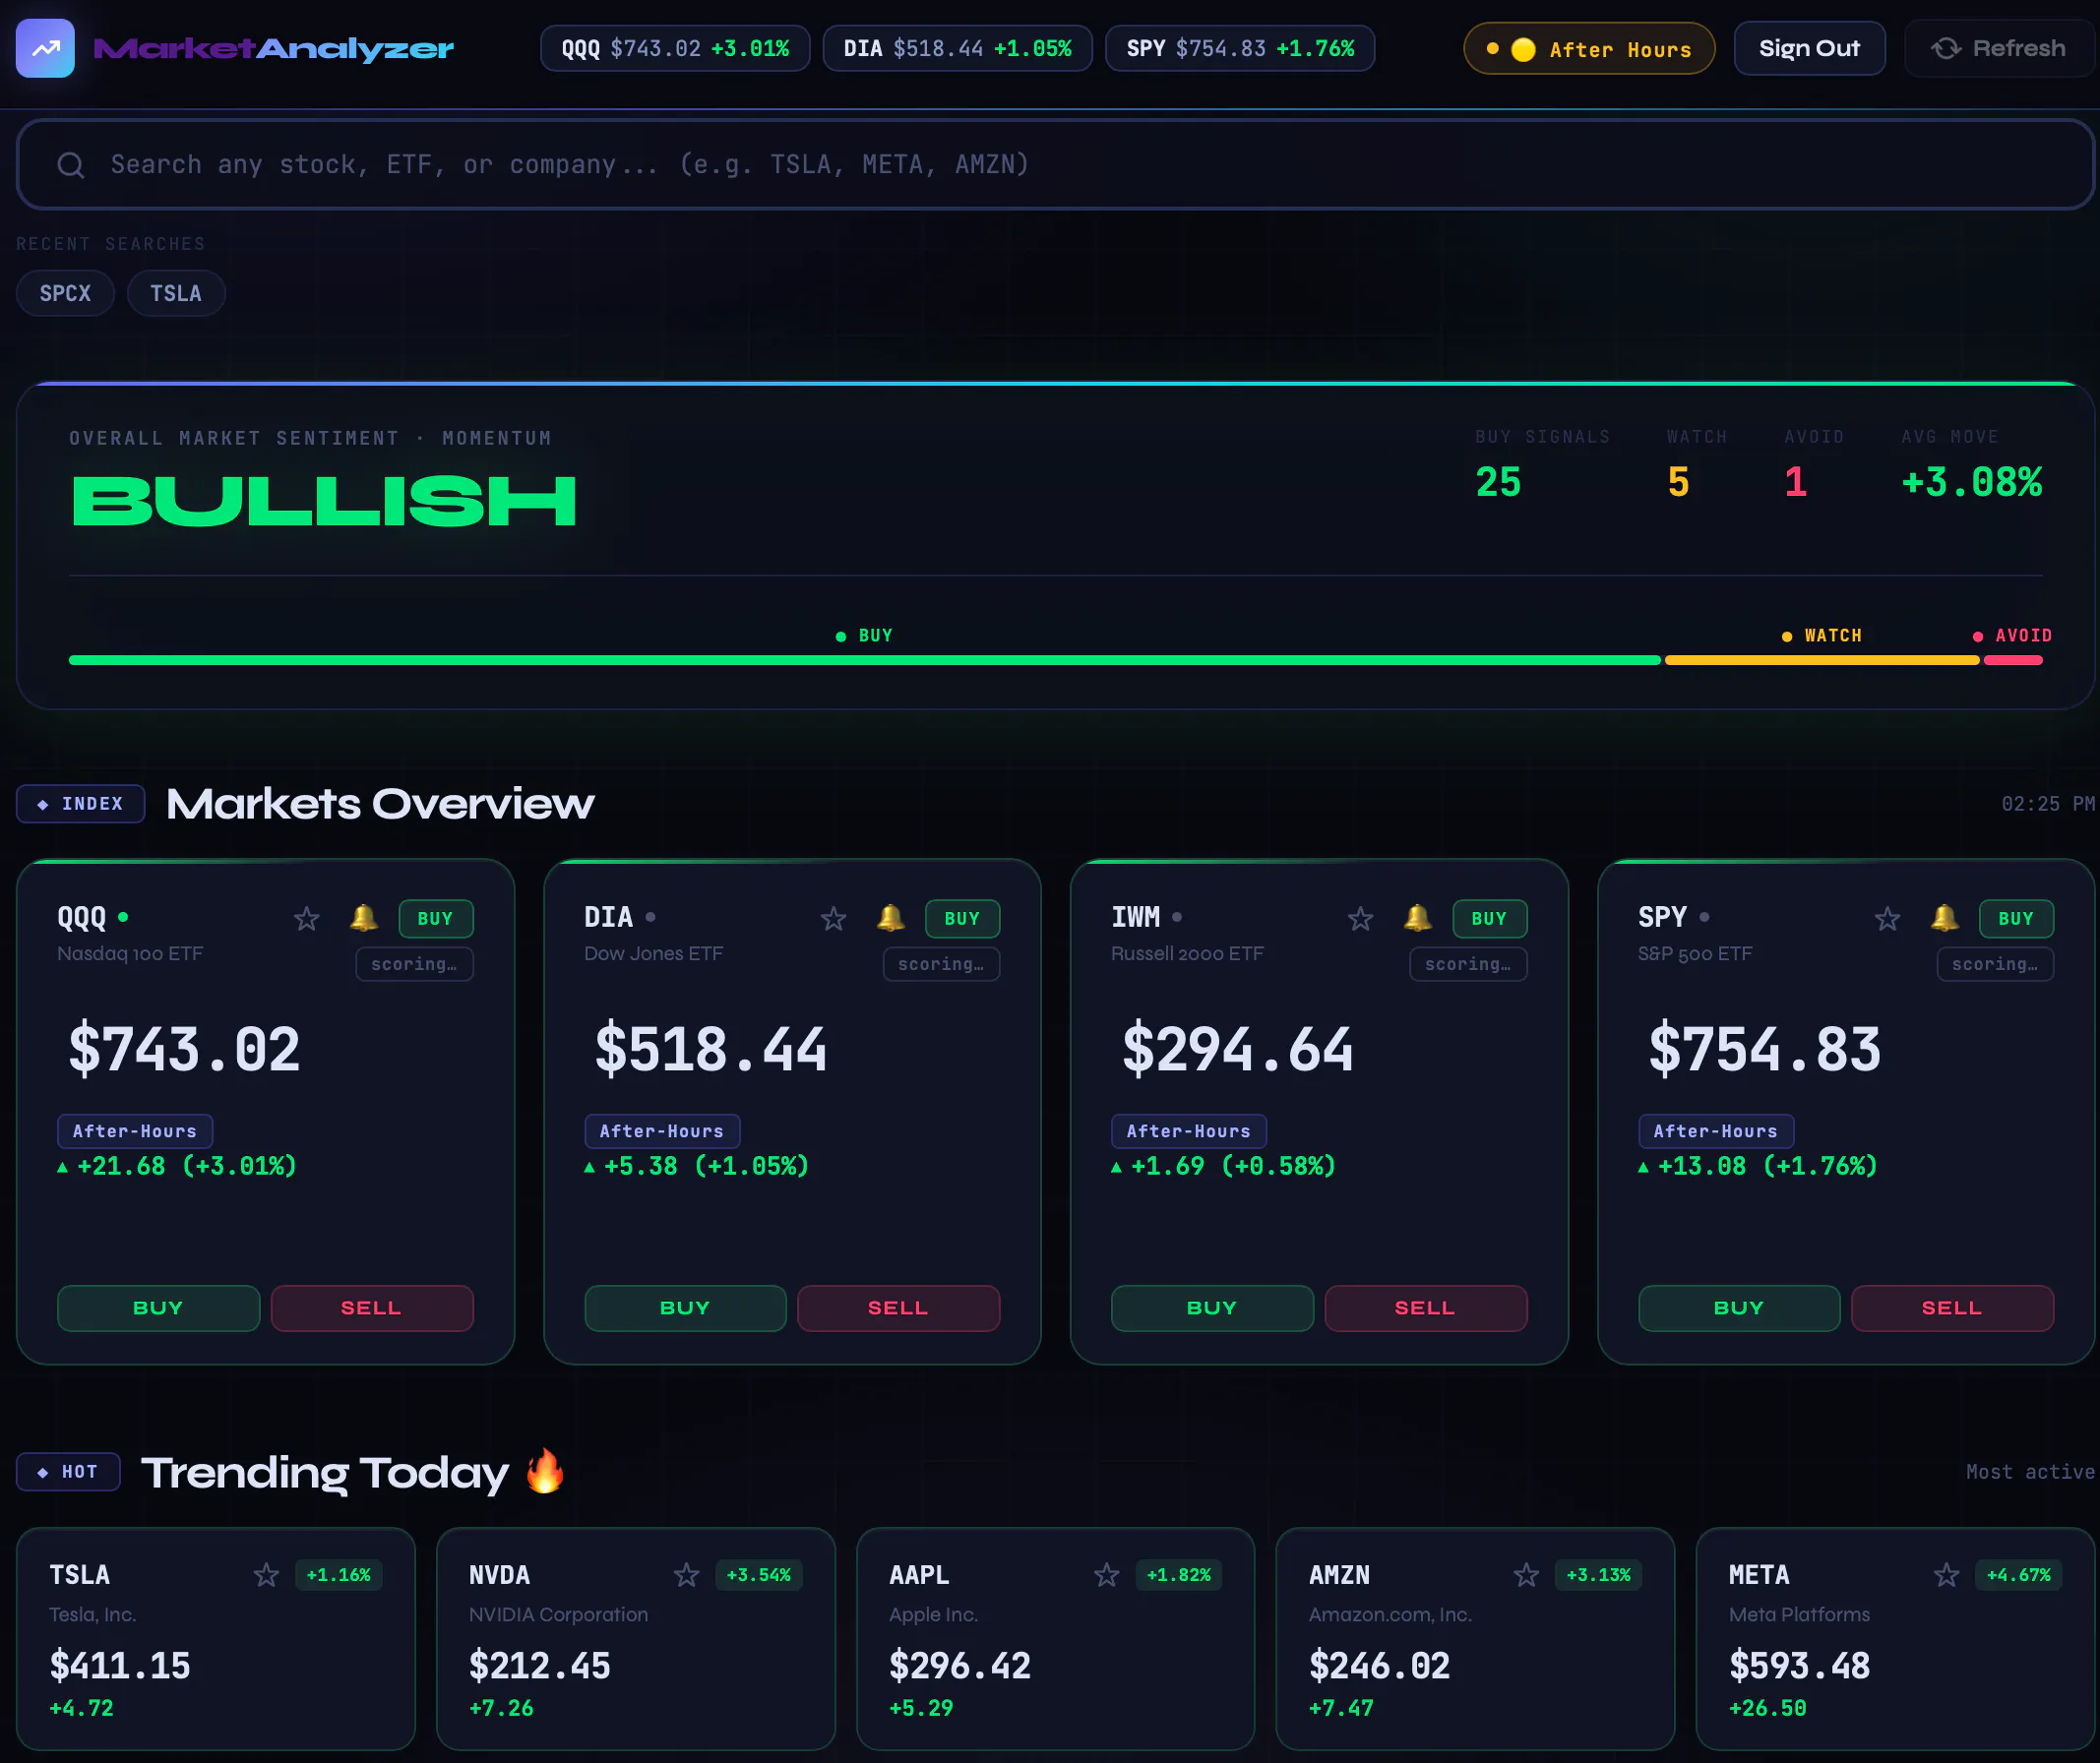Click the BUY button on IWM card
This screenshot has width=2100, height=1763.
click(1212, 1308)
